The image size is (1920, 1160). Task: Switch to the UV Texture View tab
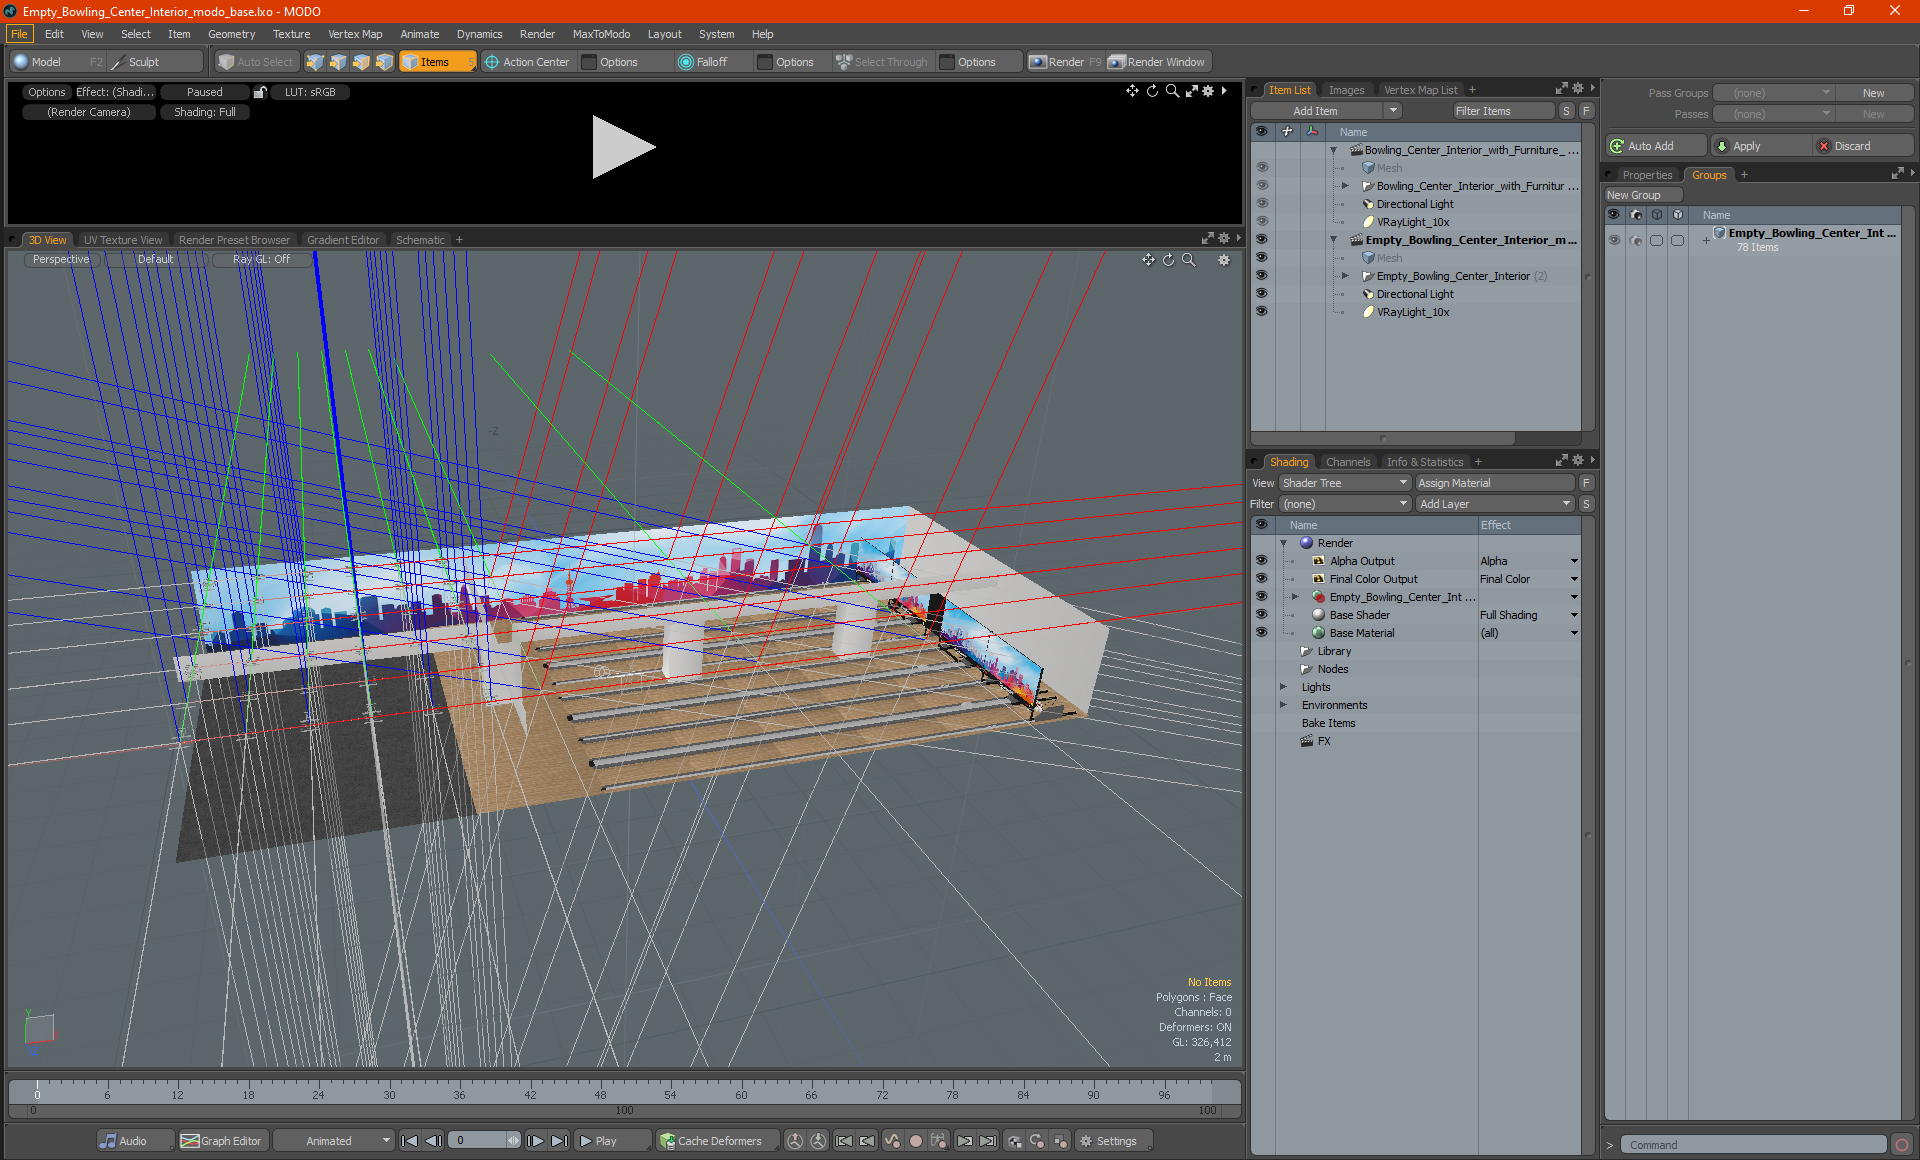click(121, 239)
